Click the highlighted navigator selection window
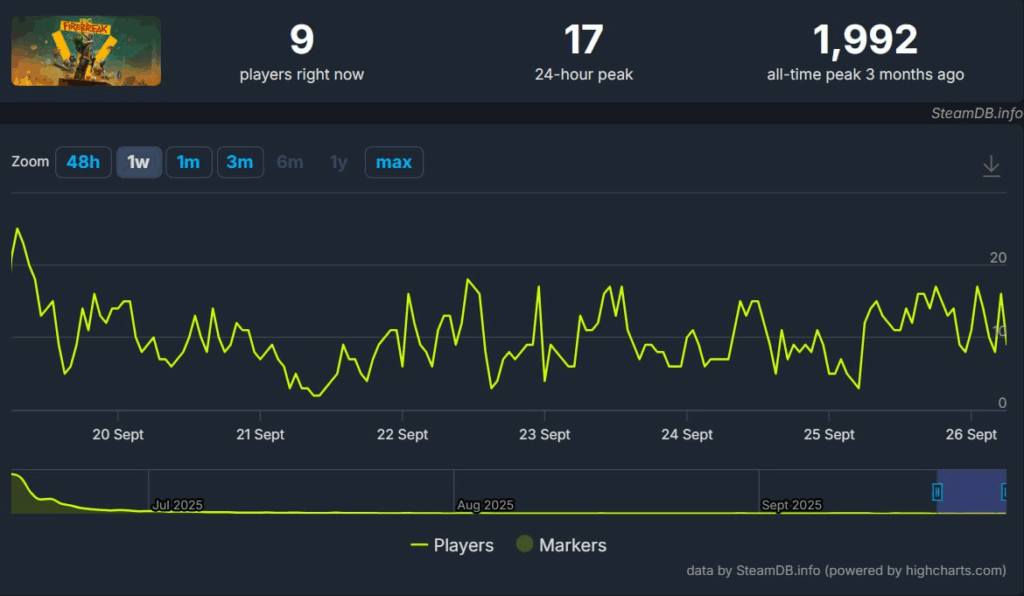 [x=971, y=491]
